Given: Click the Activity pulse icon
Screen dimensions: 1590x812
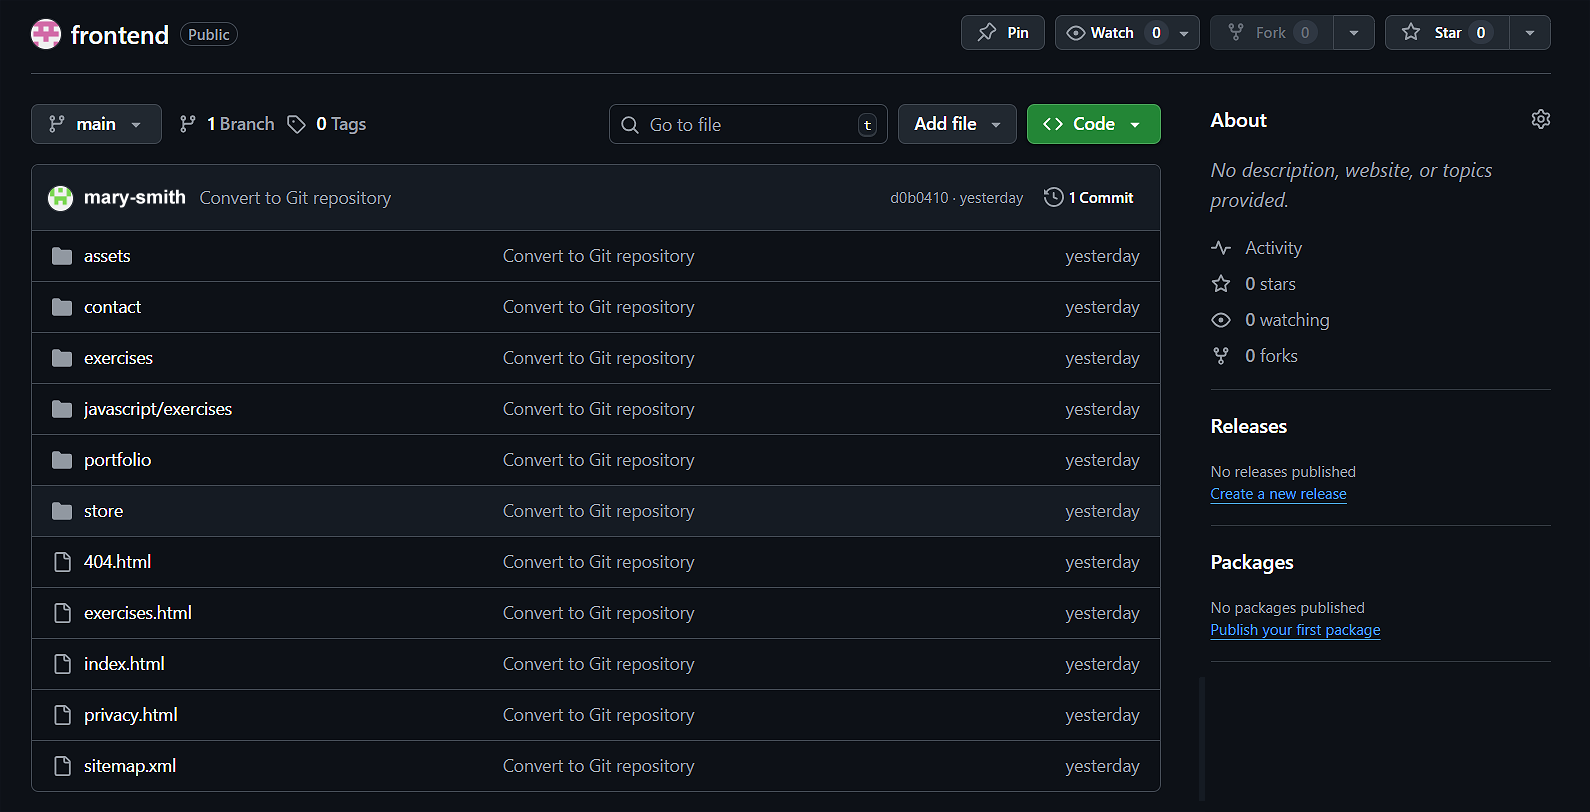Looking at the screenshot, I should [x=1221, y=248].
